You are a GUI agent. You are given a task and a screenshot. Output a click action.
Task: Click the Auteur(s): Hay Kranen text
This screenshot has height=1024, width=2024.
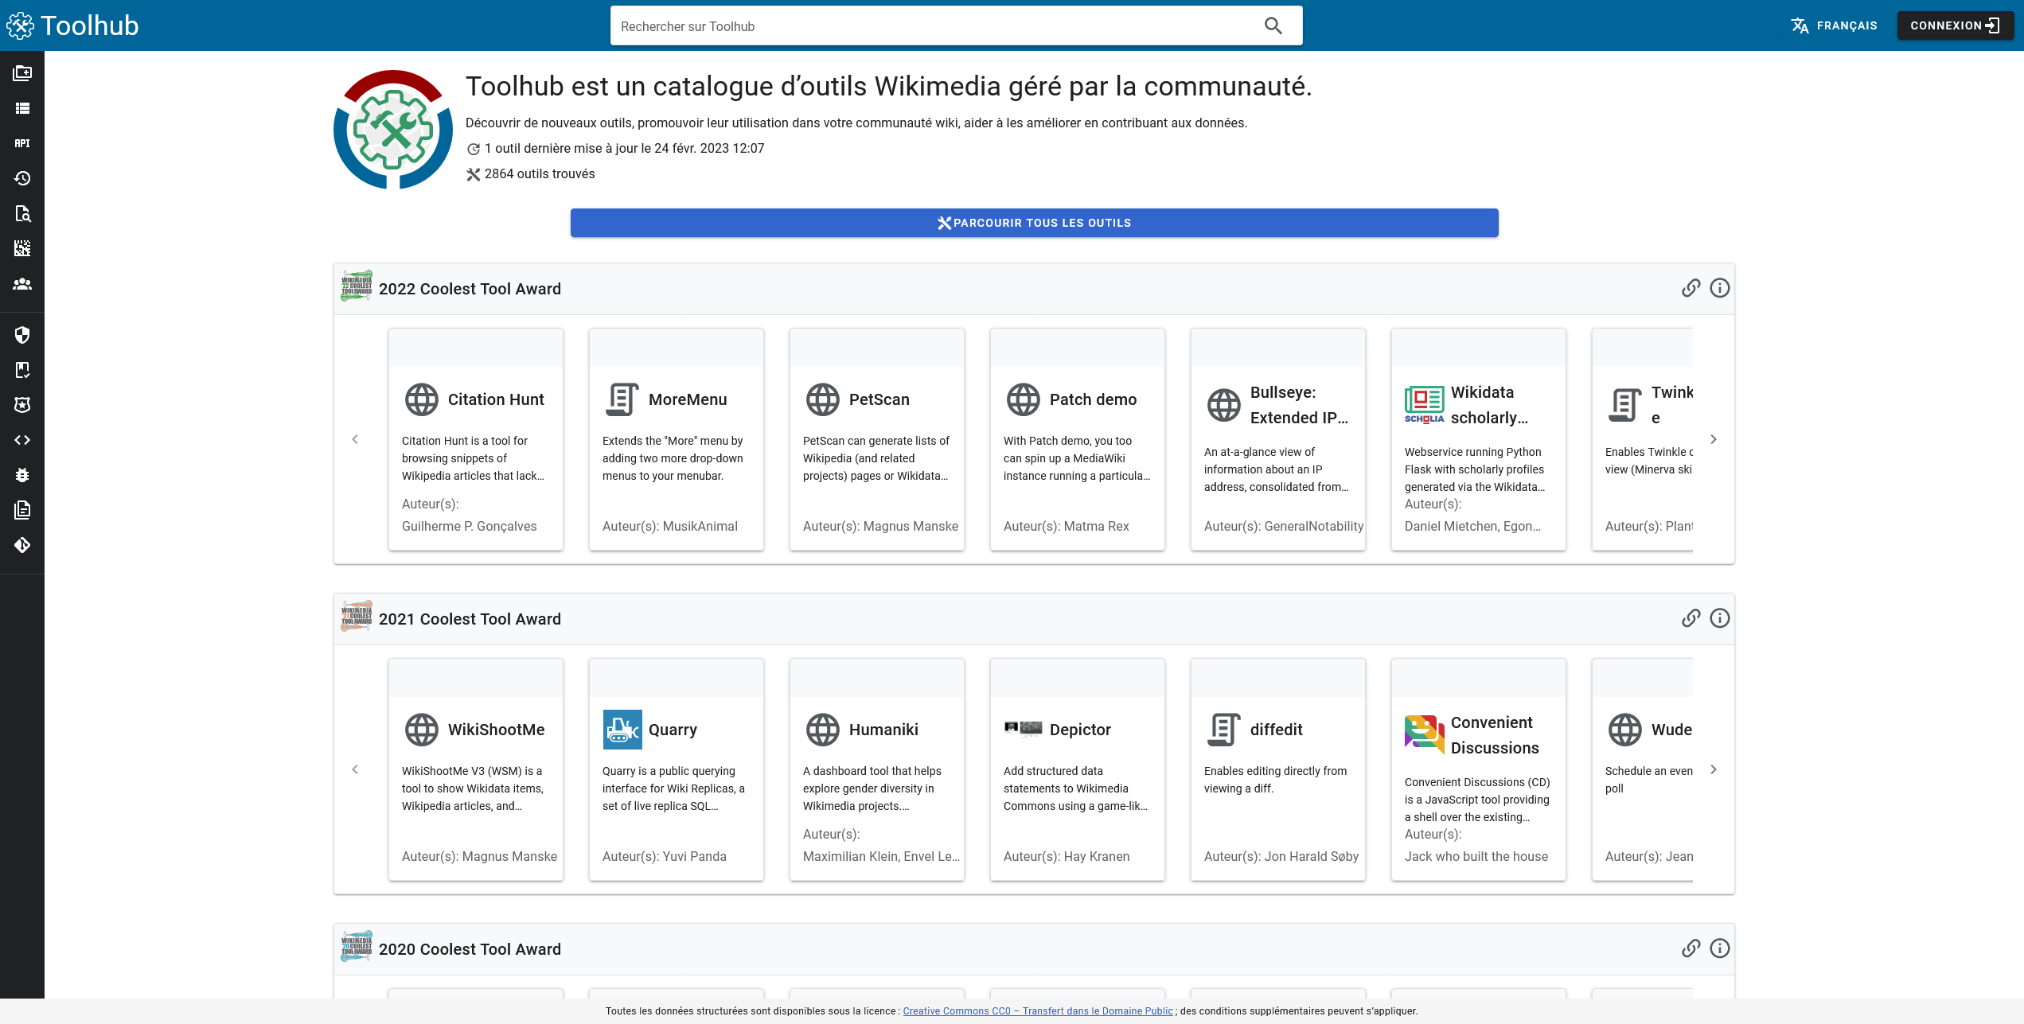click(x=1066, y=856)
